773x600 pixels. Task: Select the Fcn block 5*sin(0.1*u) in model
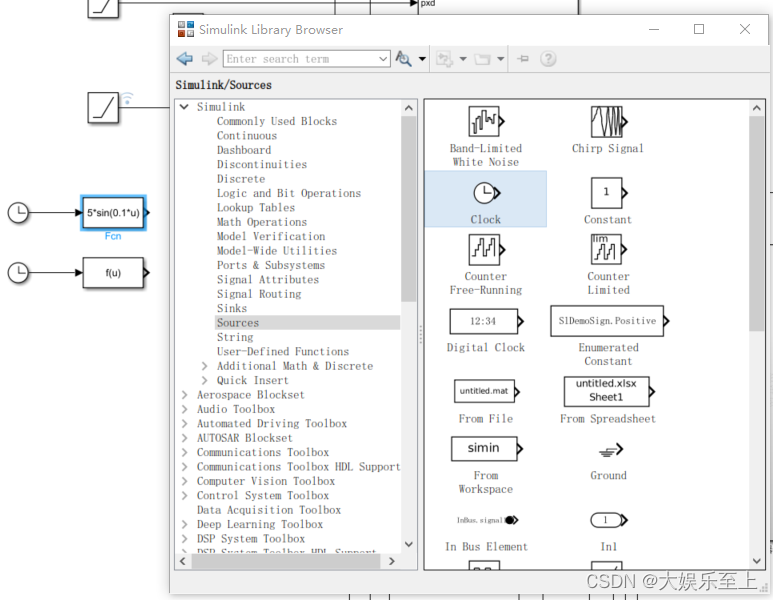click(x=113, y=212)
